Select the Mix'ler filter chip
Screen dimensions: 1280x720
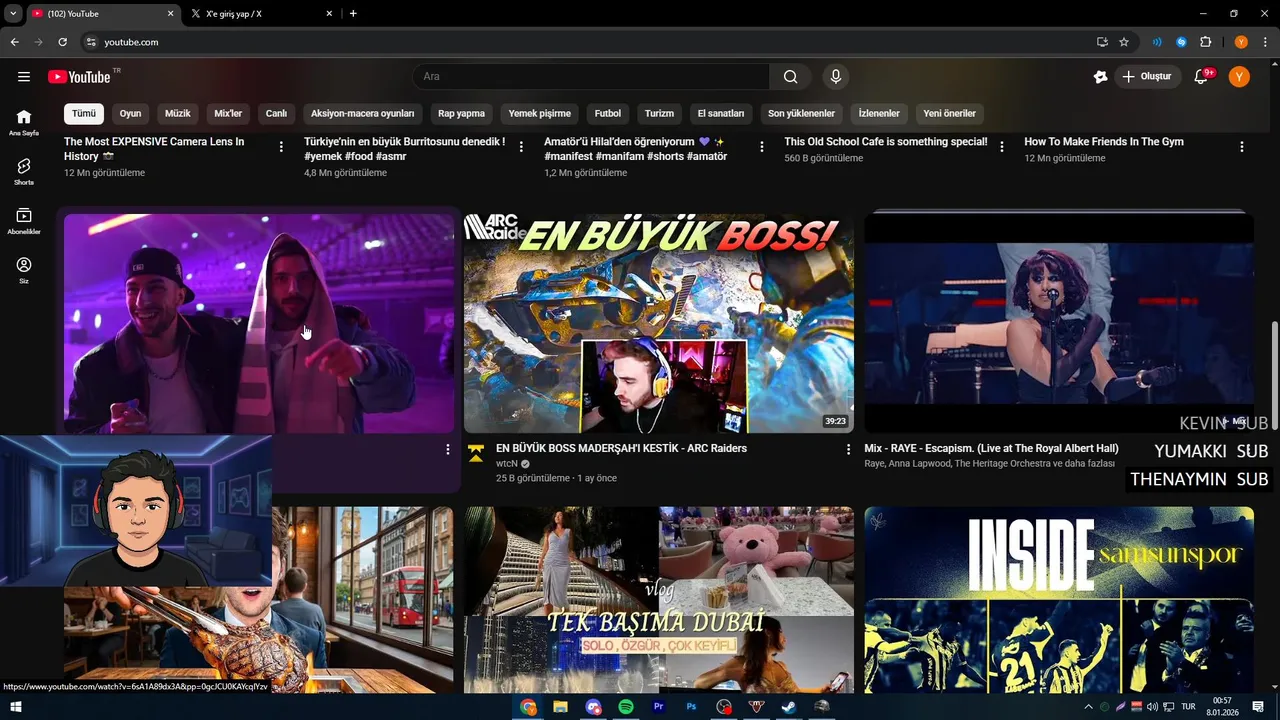[228, 114]
